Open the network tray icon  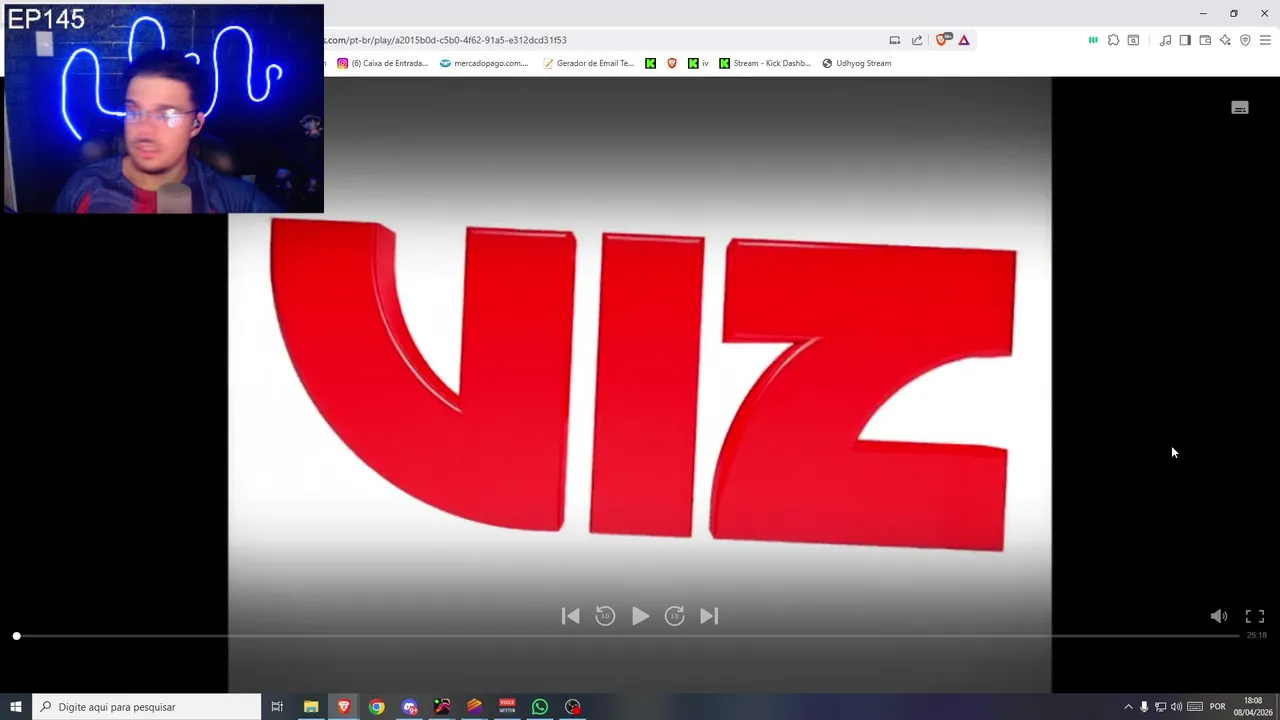click(1160, 707)
